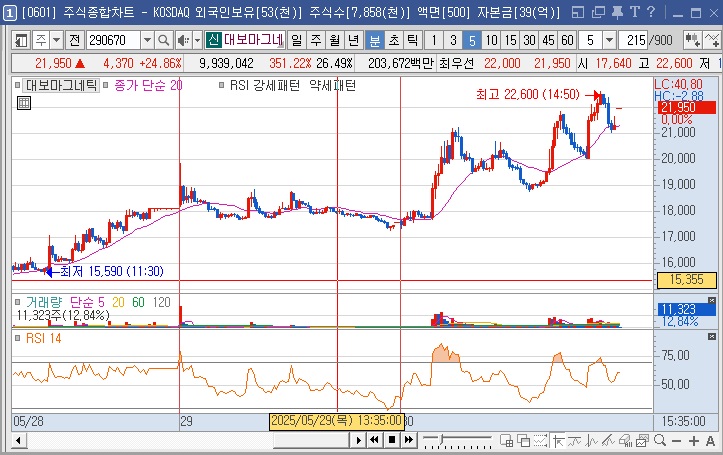Click the rewind double-arrow button

[x=374, y=440]
